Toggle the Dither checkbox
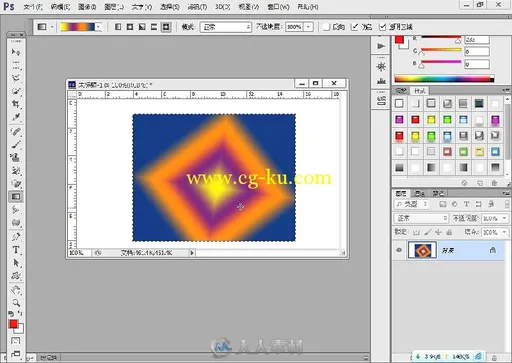This screenshot has height=363, width=512. 355,27
